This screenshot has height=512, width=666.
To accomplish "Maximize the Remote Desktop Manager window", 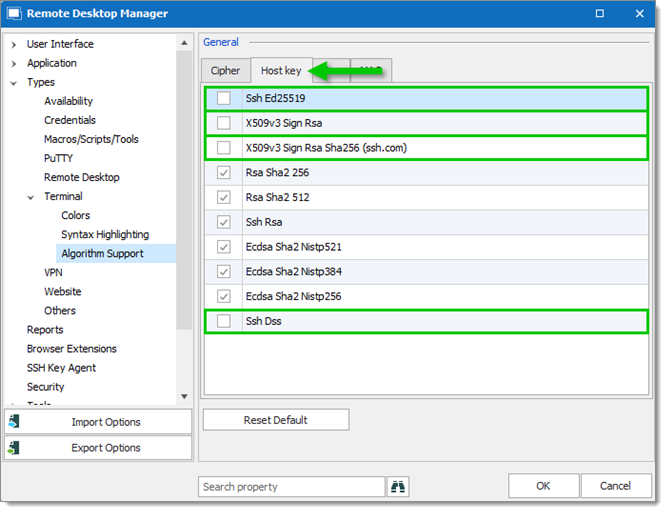I will coord(600,14).
